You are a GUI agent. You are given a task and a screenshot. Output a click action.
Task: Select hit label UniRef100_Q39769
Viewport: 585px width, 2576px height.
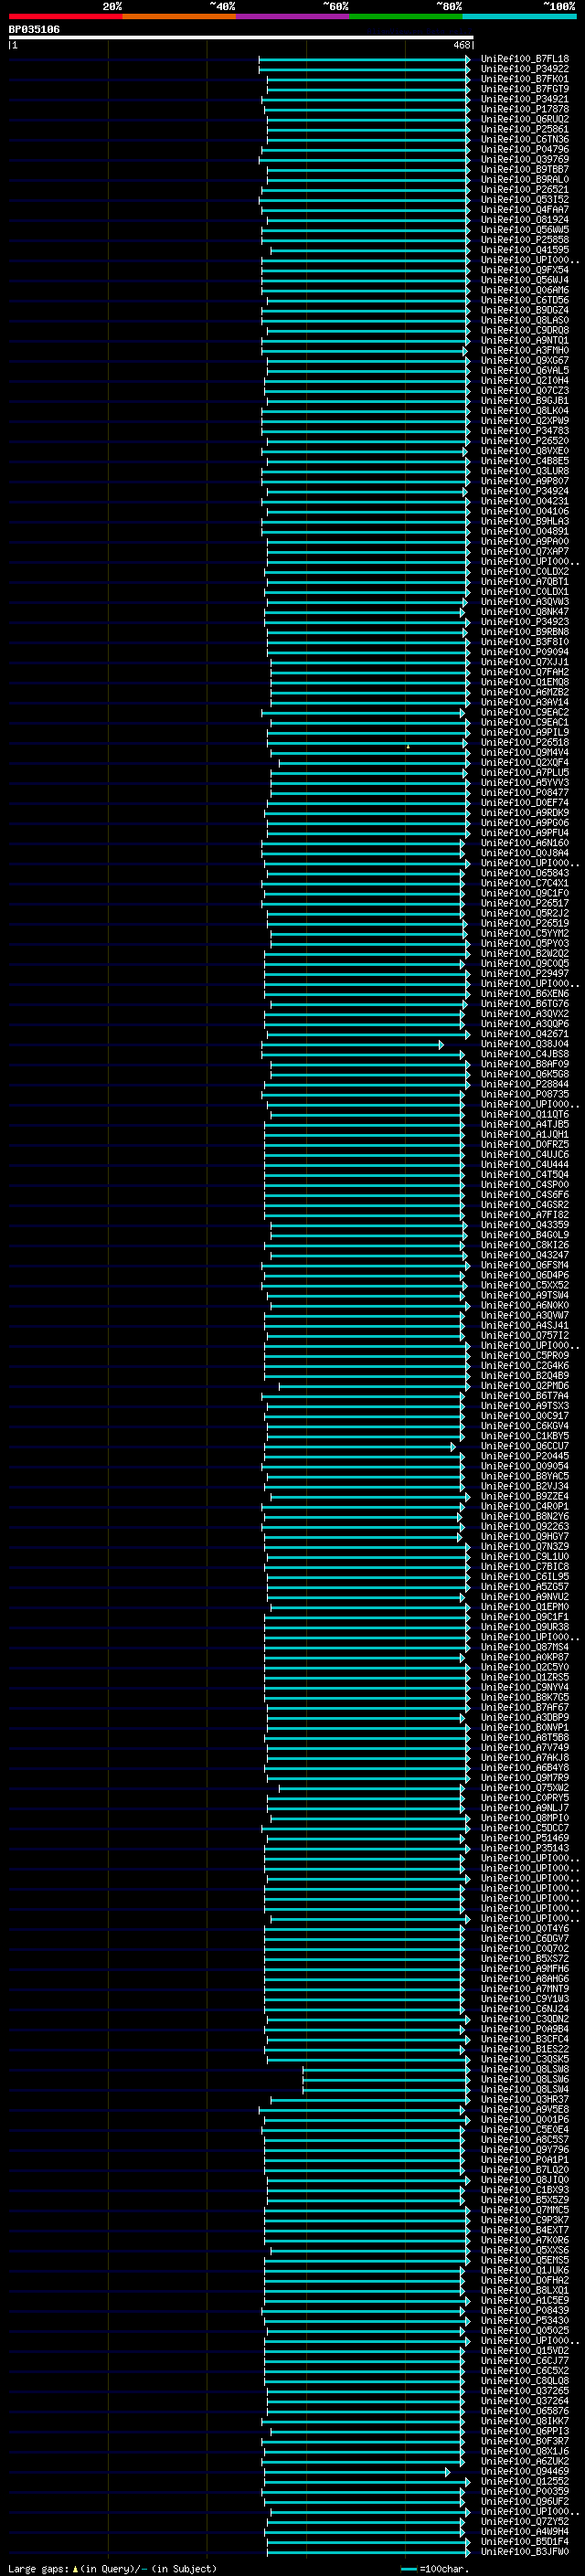(524, 159)
